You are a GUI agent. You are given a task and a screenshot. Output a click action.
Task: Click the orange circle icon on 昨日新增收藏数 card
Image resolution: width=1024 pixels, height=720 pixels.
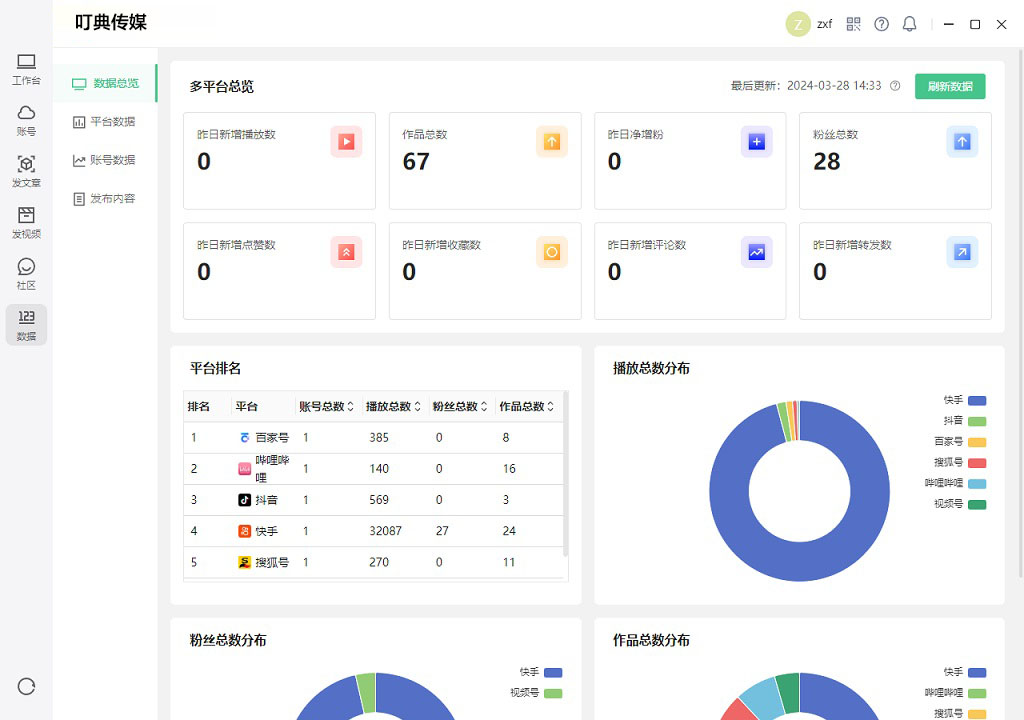pos(552,252)
